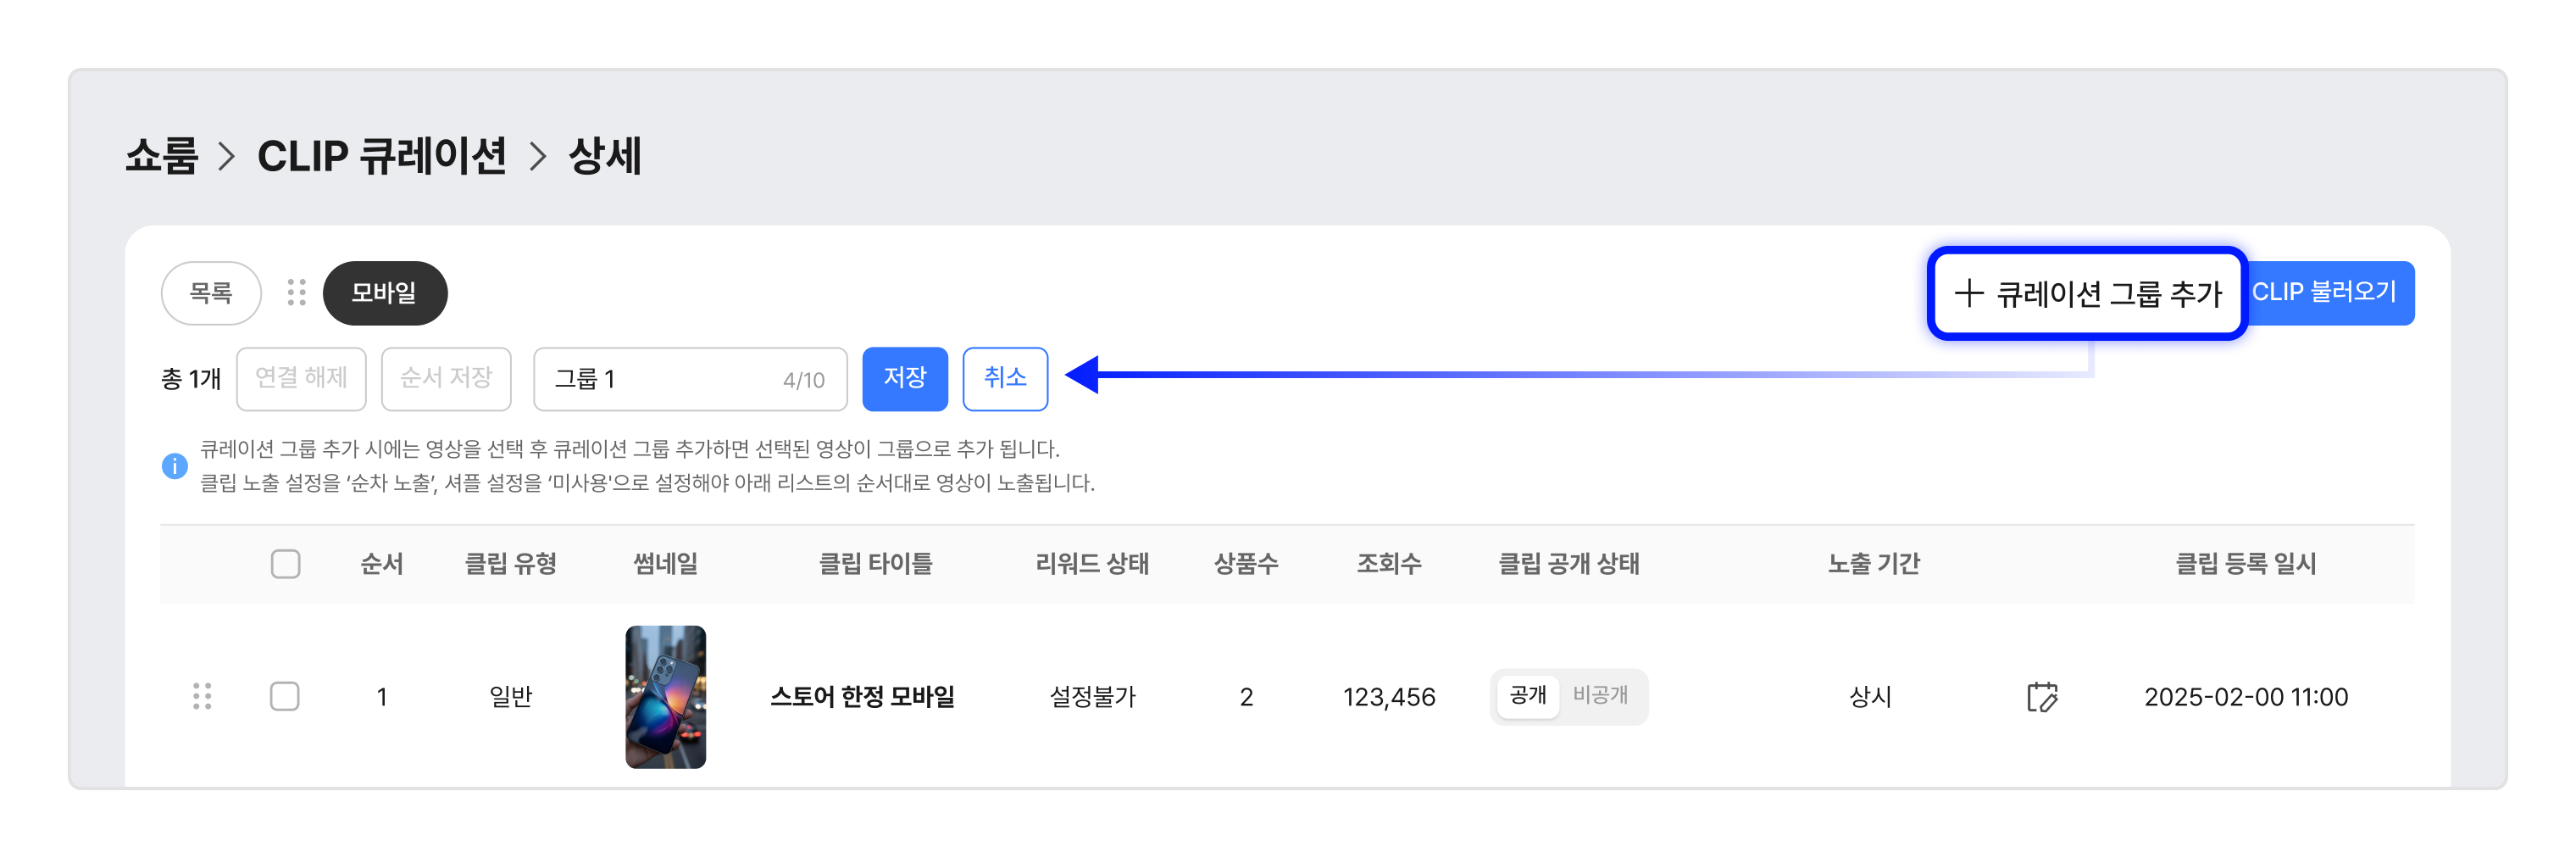The height and width of the screenshot is (858, 2576).
Task: Open the 스토어 한정 모바일 thumbnail
Action: coord(666,697)
